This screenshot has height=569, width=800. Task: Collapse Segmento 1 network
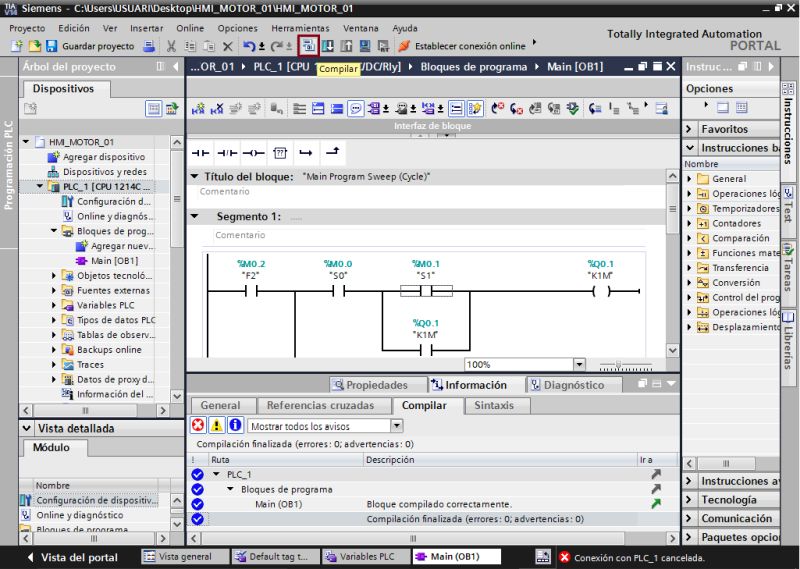[194, 216]
